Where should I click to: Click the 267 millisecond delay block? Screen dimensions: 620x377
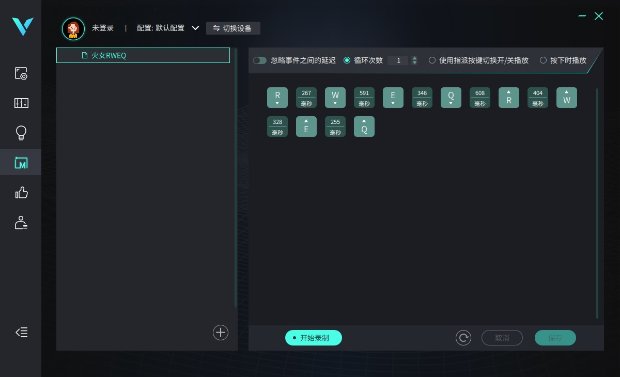pos(306,98)
